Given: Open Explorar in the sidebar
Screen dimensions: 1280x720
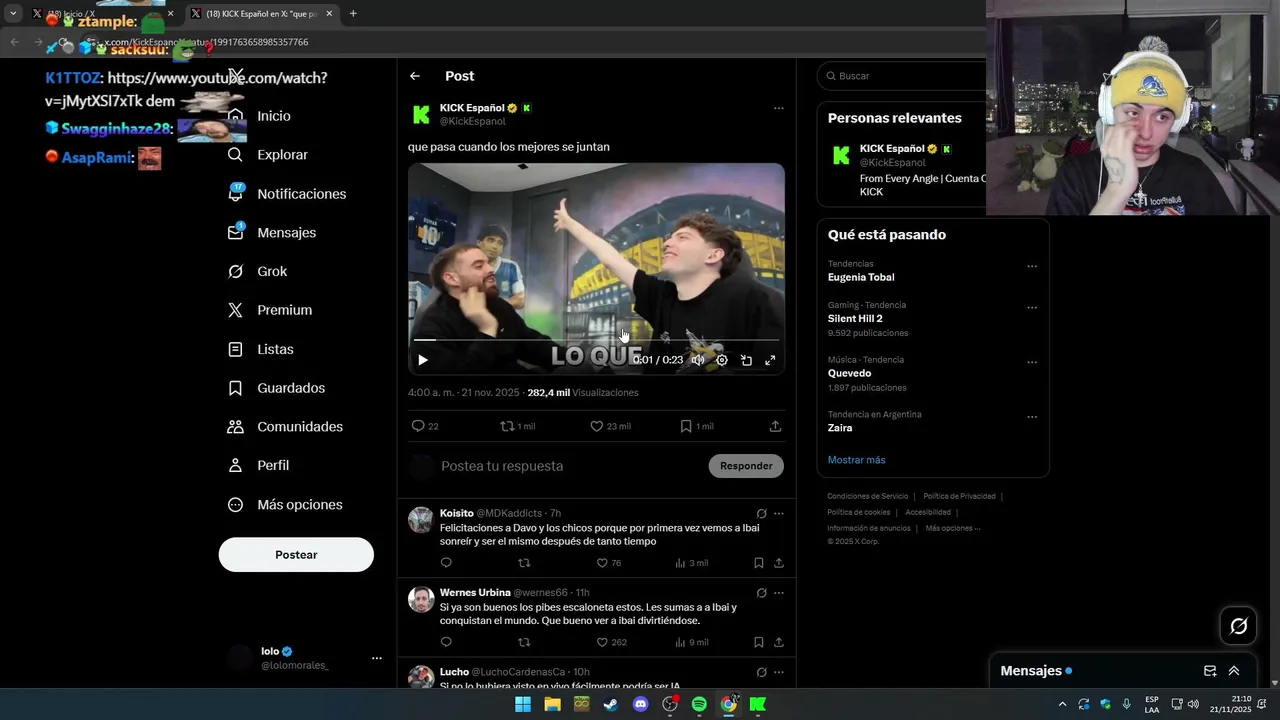Looking at the screenshot, I should click(267, 155).
